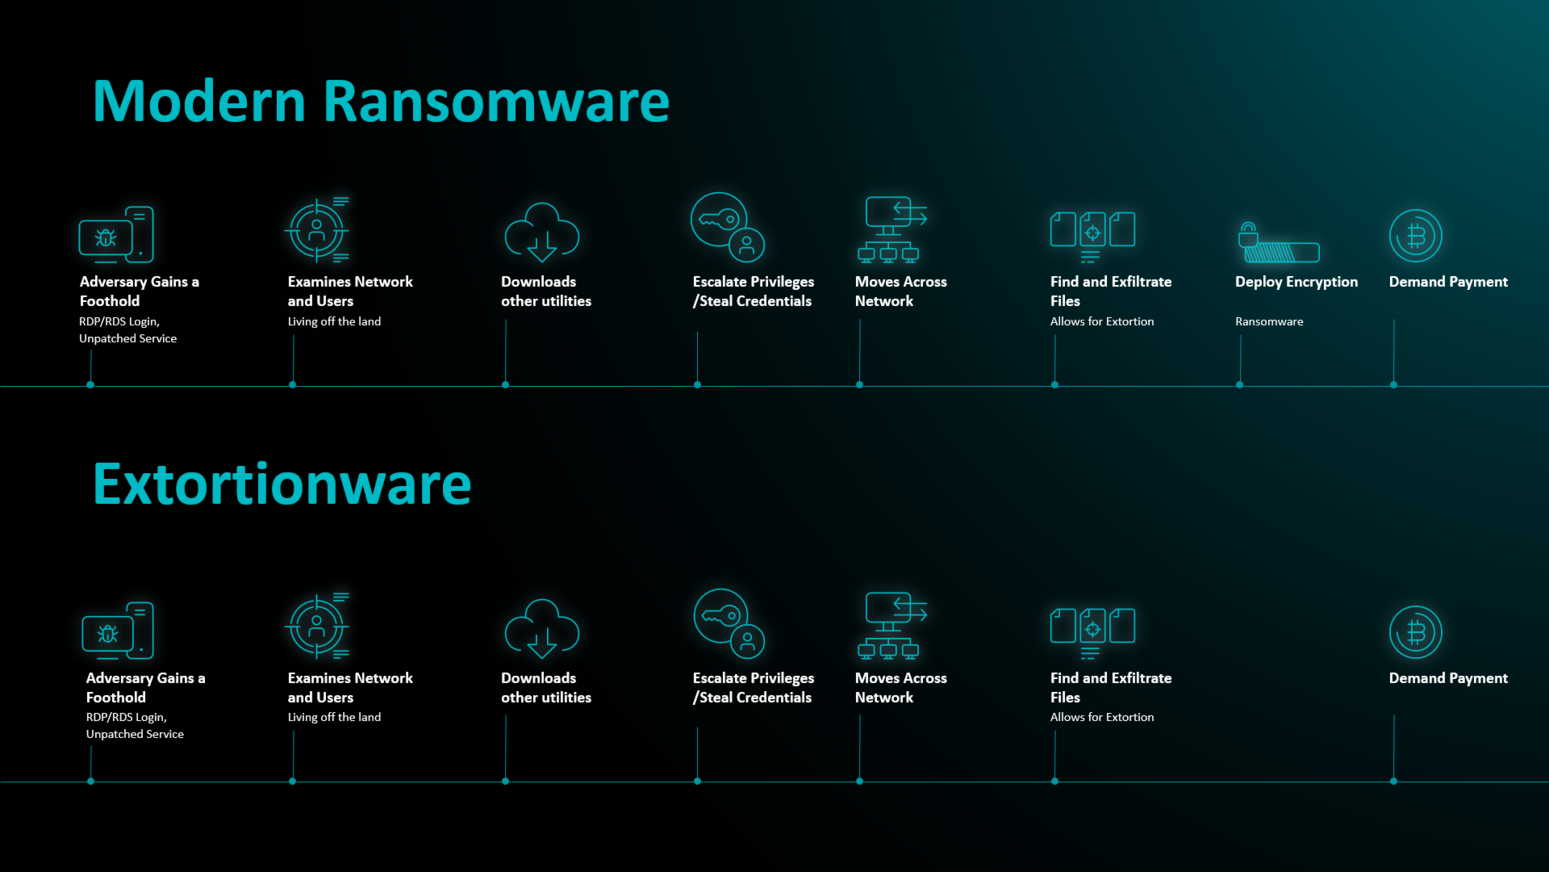Click 'Examines Network and Users' under Extortionware
Image resolution: width=1549 pixels, height=872 pixels.
[350, 688]
